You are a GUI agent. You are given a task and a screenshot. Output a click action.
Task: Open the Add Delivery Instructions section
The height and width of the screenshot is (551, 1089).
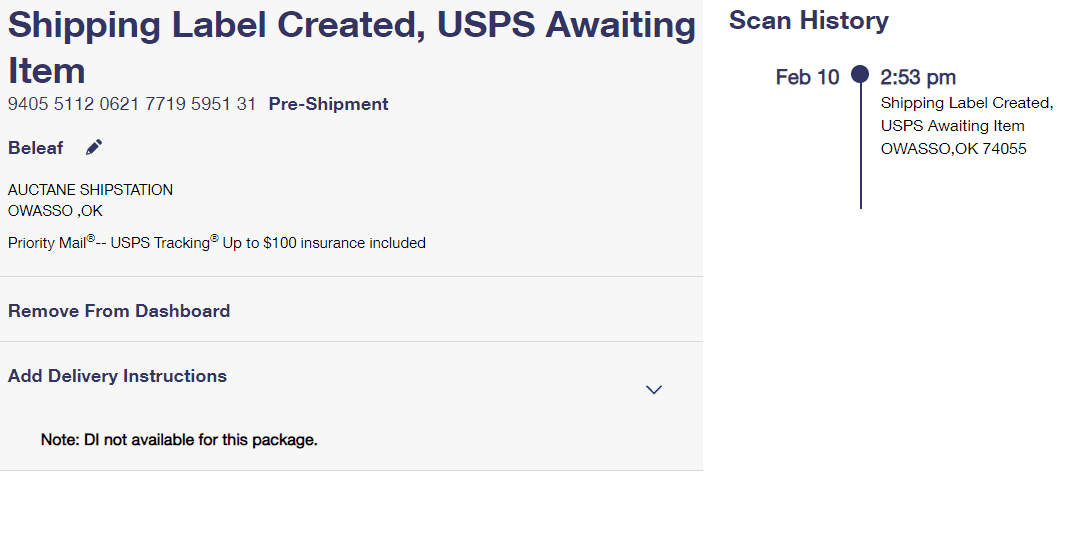coord(117,376)
